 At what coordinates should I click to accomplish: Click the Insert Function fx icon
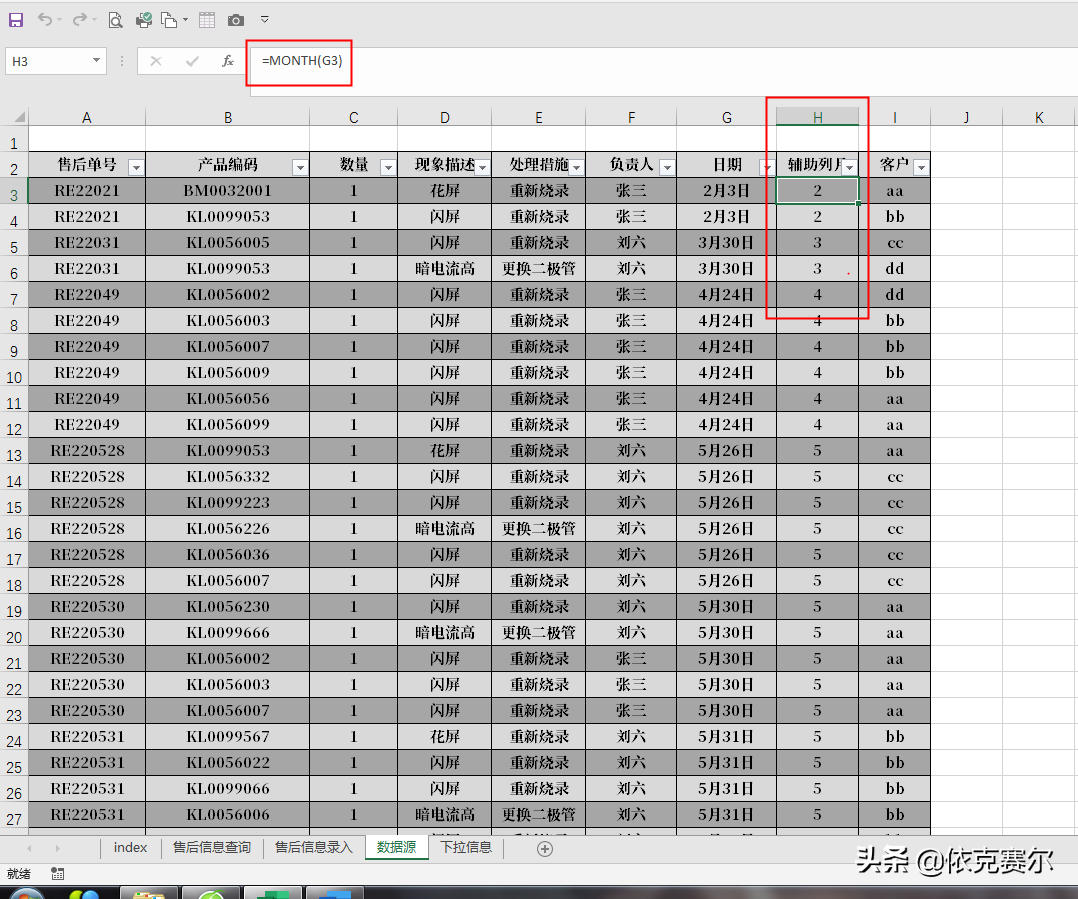[x=228, y=61]
